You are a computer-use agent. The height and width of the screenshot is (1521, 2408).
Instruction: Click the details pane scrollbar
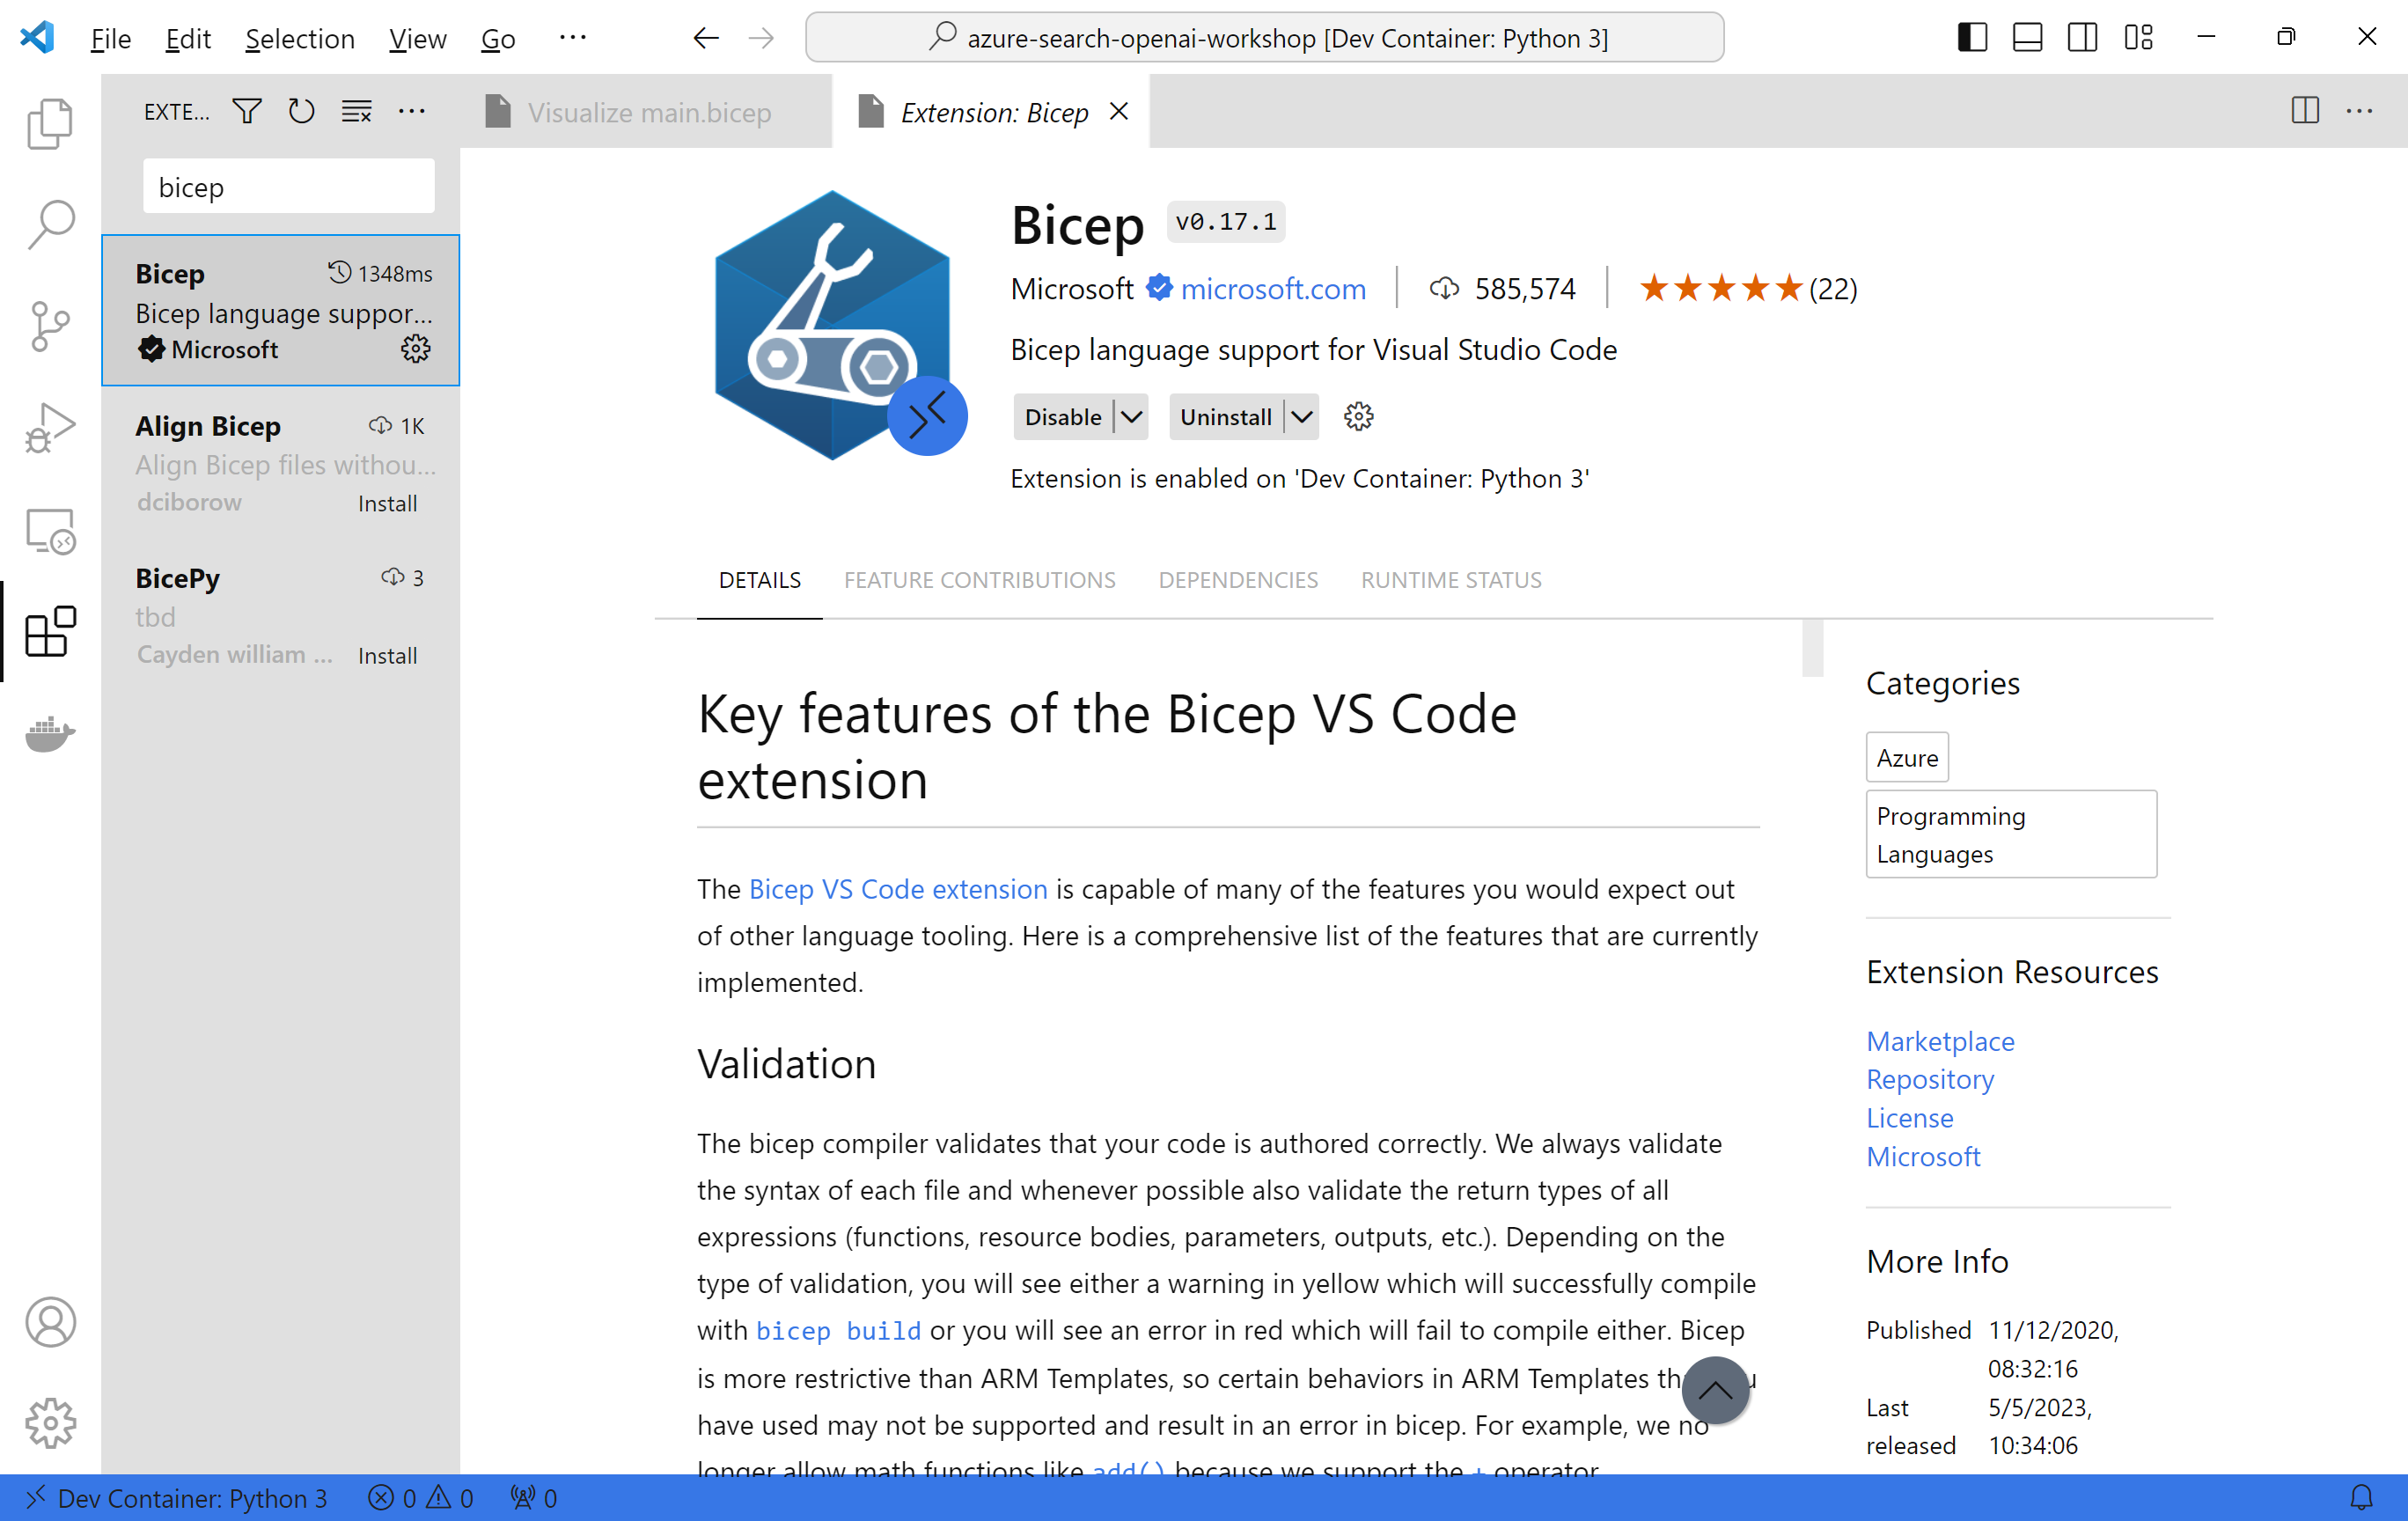pyautogui.click(x=1812, y=648)
